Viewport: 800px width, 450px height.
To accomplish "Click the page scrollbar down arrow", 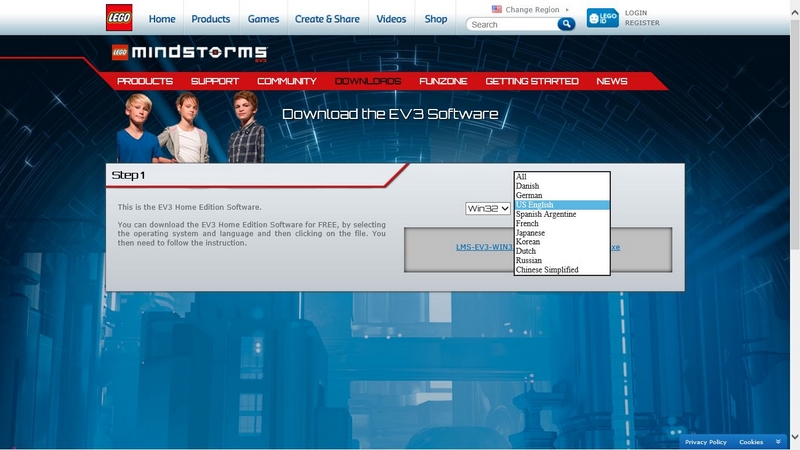I will (795, 436).
